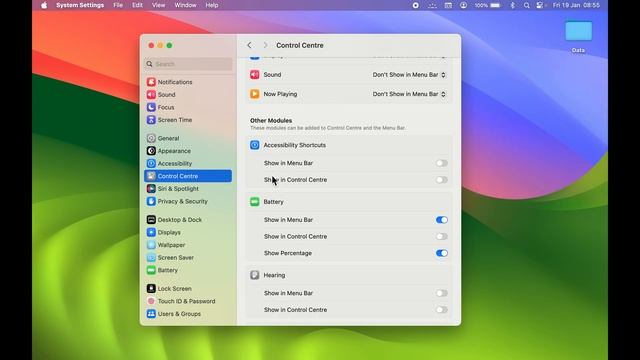640x360 pixels.
Task: Click the settings Search field
Action: click(x=188, y=64)
